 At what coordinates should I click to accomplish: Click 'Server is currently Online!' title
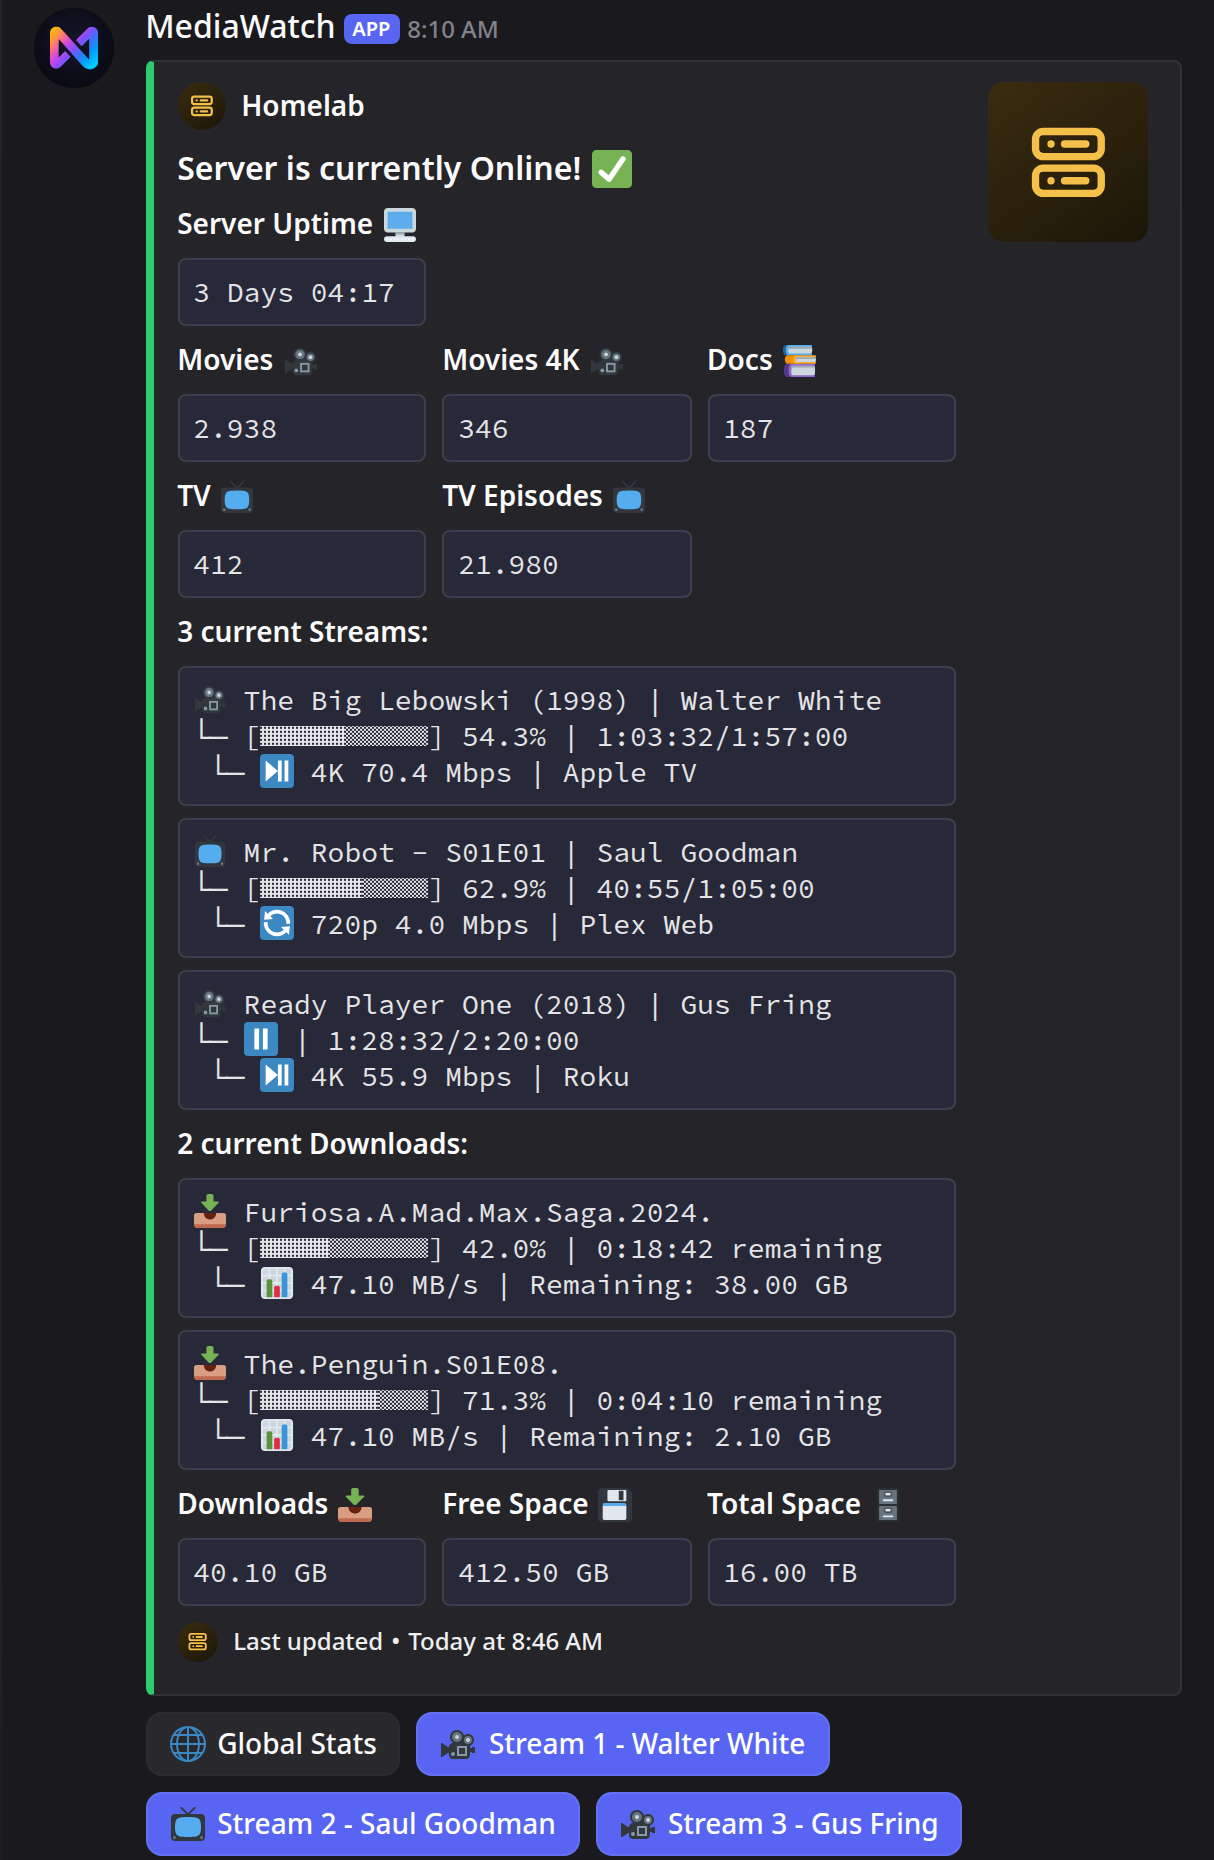click(379, 169)
